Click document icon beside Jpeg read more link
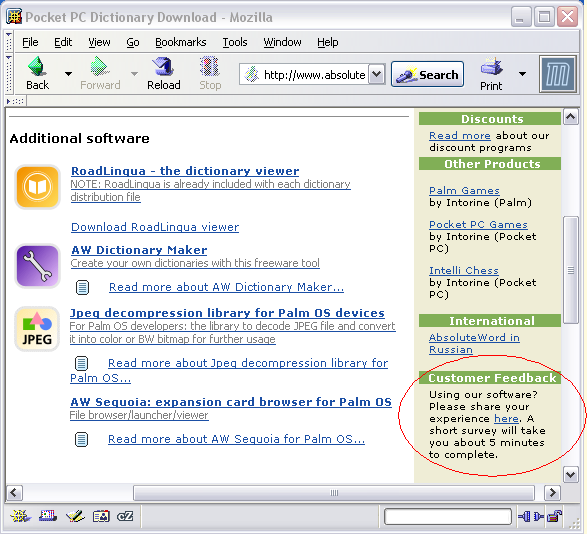 click(x=82, y=363)
